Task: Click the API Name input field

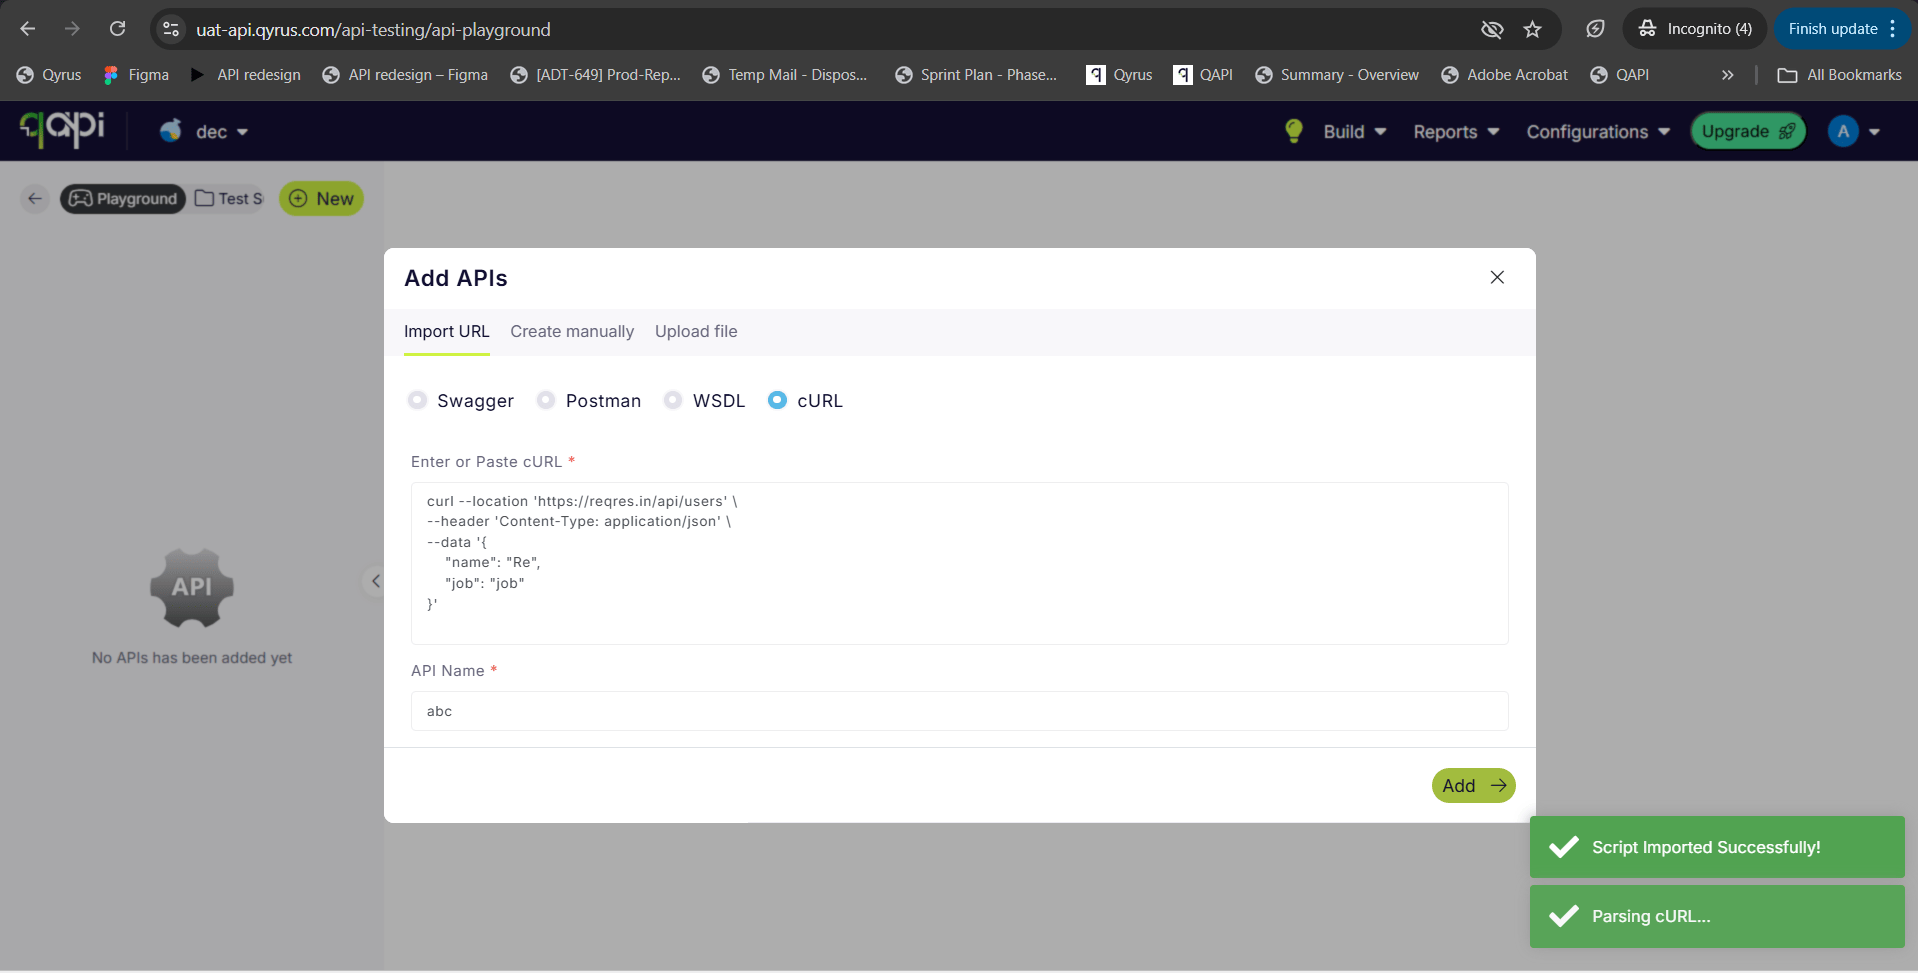Action: pyautogui.click(x=958, y=711)
